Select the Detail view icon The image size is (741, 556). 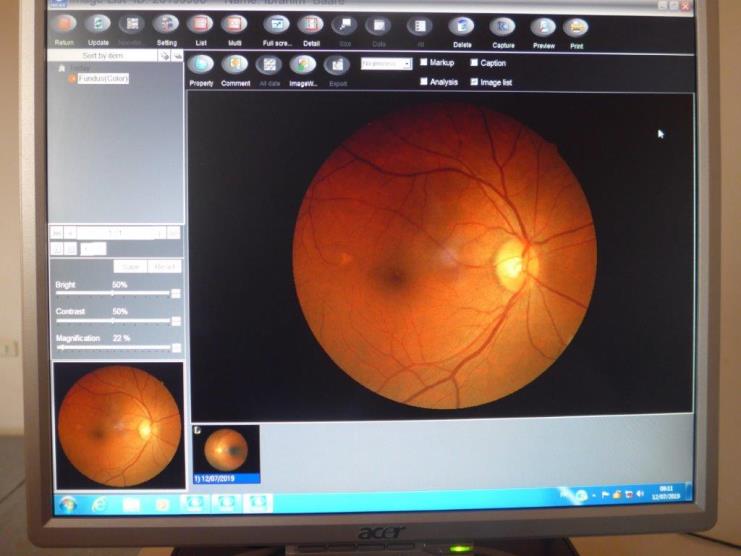click(x=310, y=25)
